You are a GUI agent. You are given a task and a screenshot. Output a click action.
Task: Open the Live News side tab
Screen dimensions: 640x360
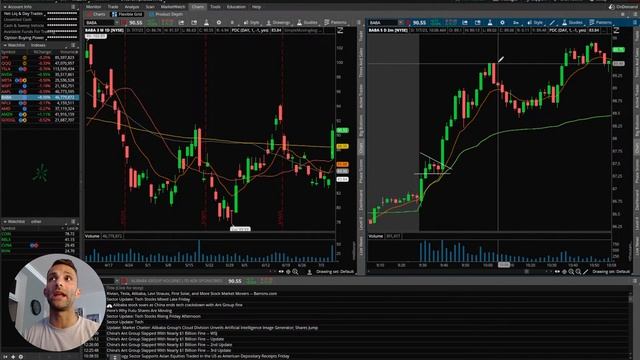(x=361, y=246)
